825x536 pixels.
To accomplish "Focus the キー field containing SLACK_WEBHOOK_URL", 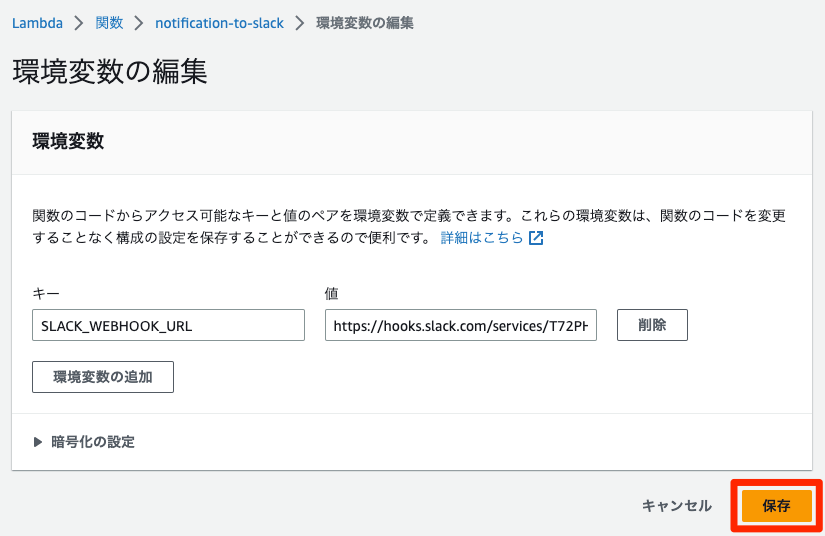I will pyautogui.click(x=168, y=325).
